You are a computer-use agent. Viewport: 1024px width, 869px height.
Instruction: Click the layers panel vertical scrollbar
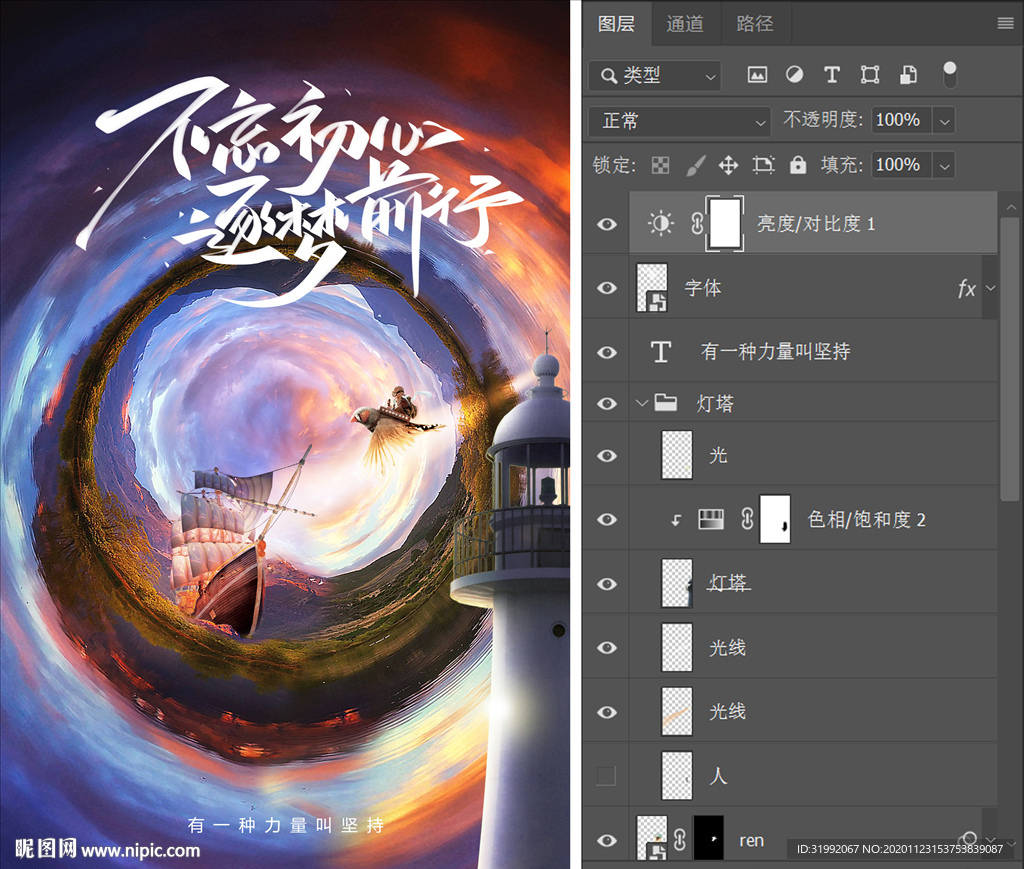1010,359
